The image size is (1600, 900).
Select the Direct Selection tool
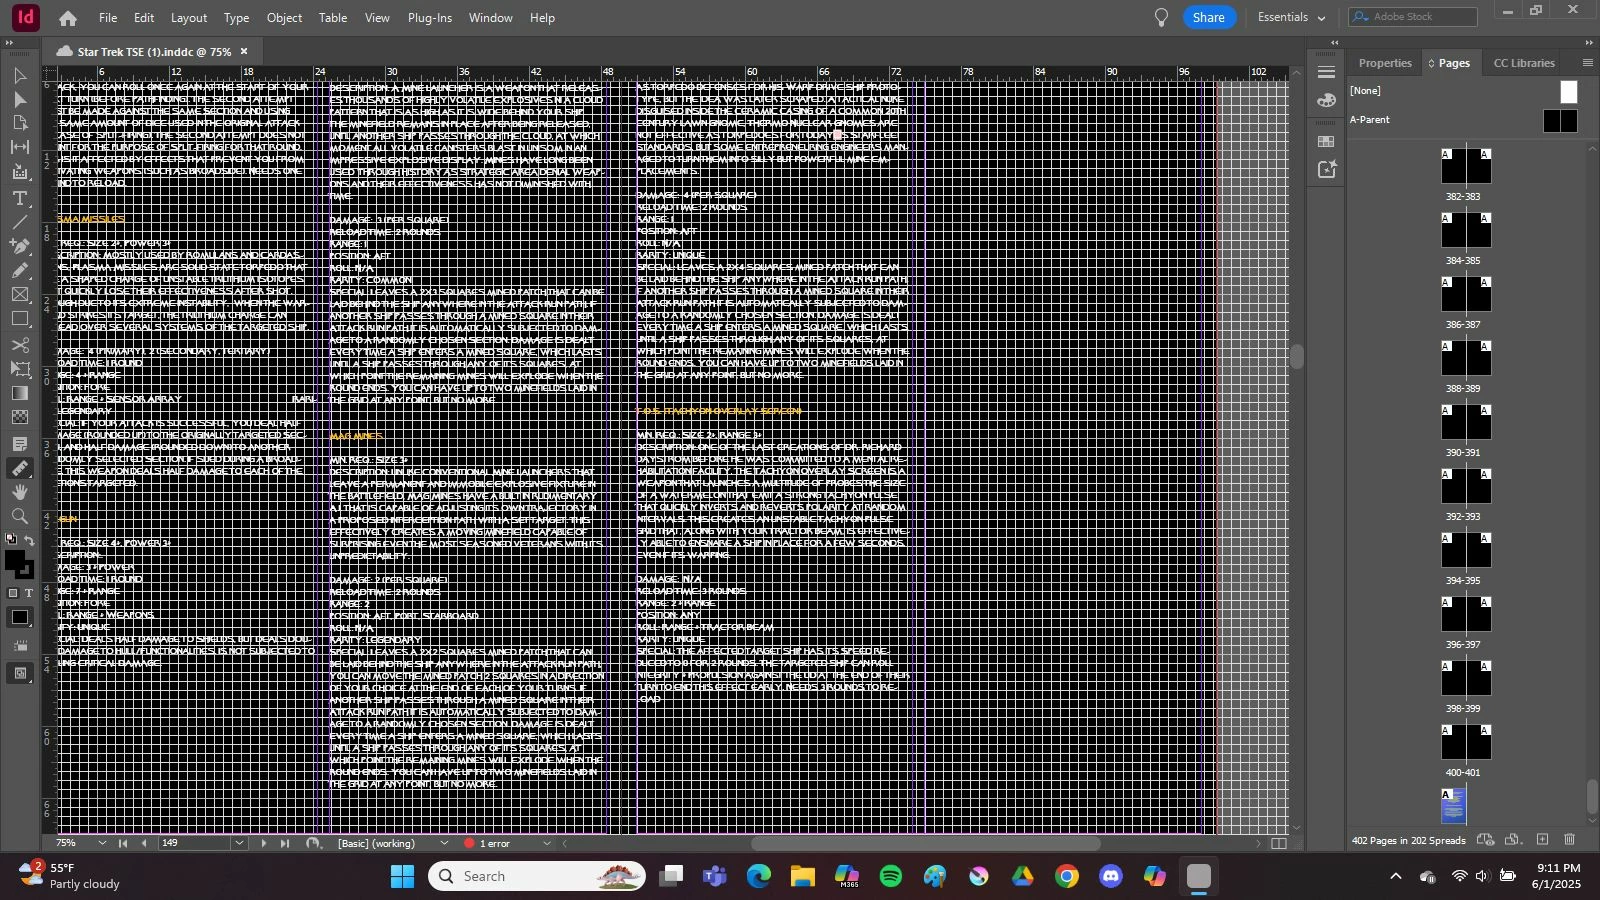coord(20,100)
